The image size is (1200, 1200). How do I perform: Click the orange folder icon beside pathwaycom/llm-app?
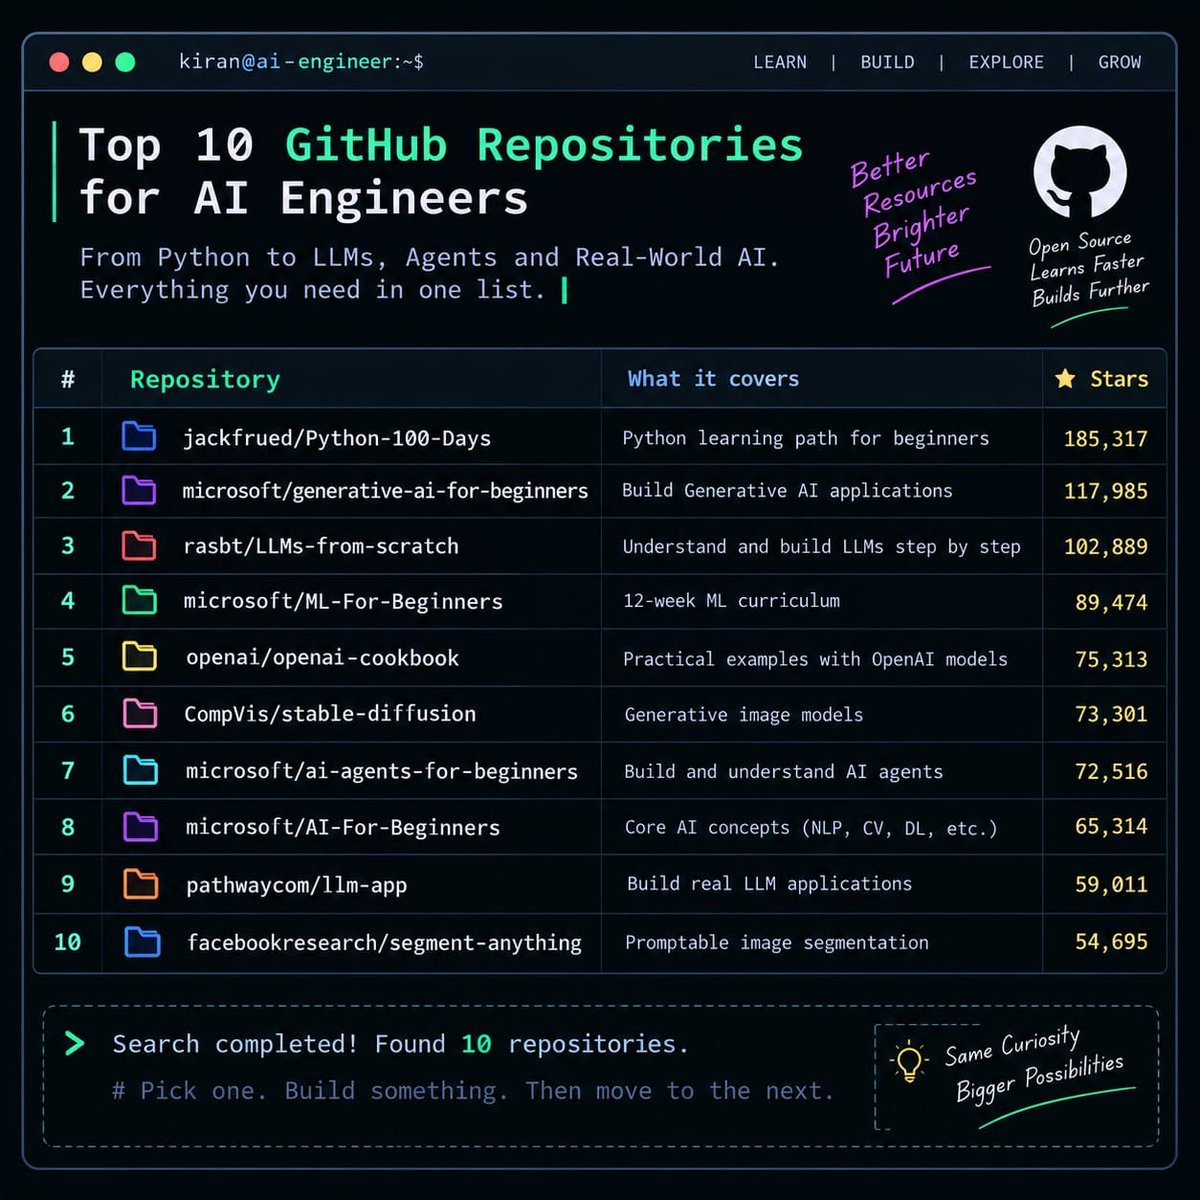pos(140,883)
